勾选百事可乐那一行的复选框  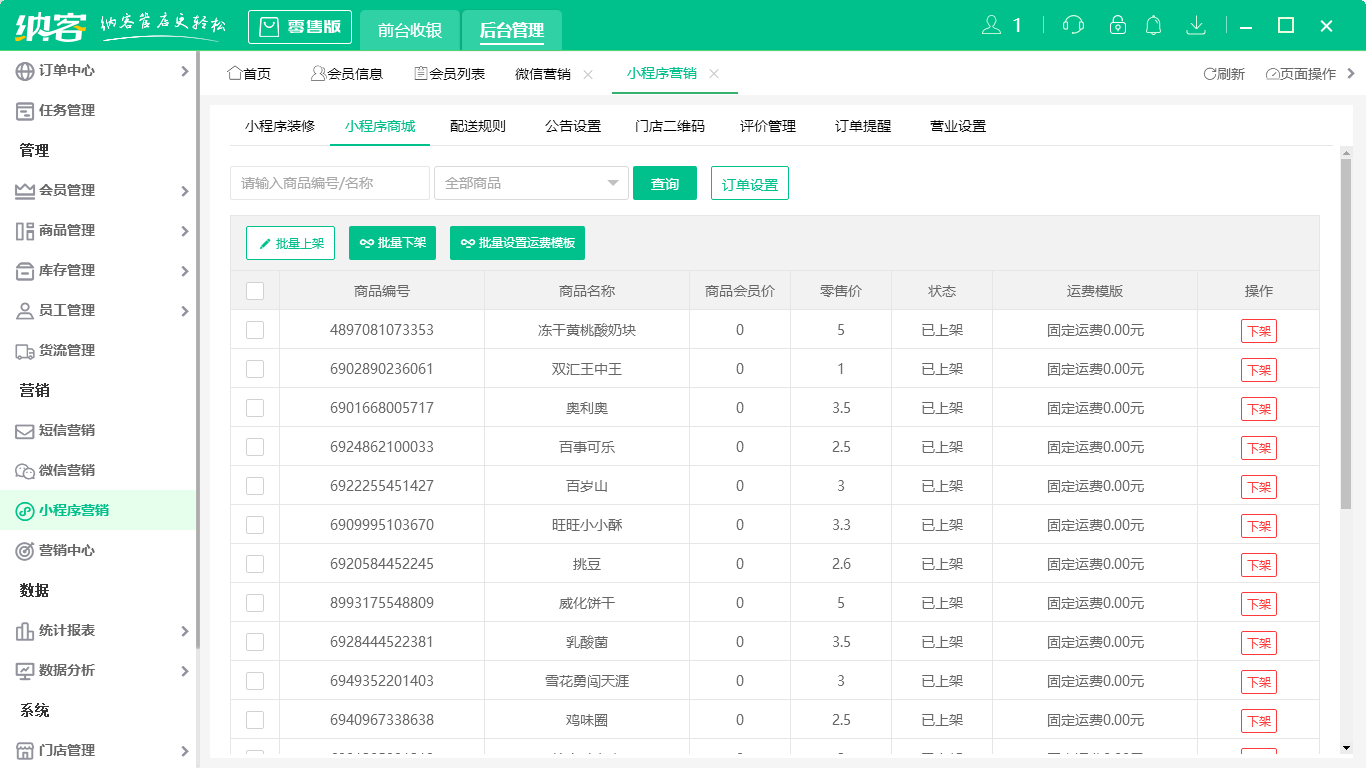click(255, 447)
